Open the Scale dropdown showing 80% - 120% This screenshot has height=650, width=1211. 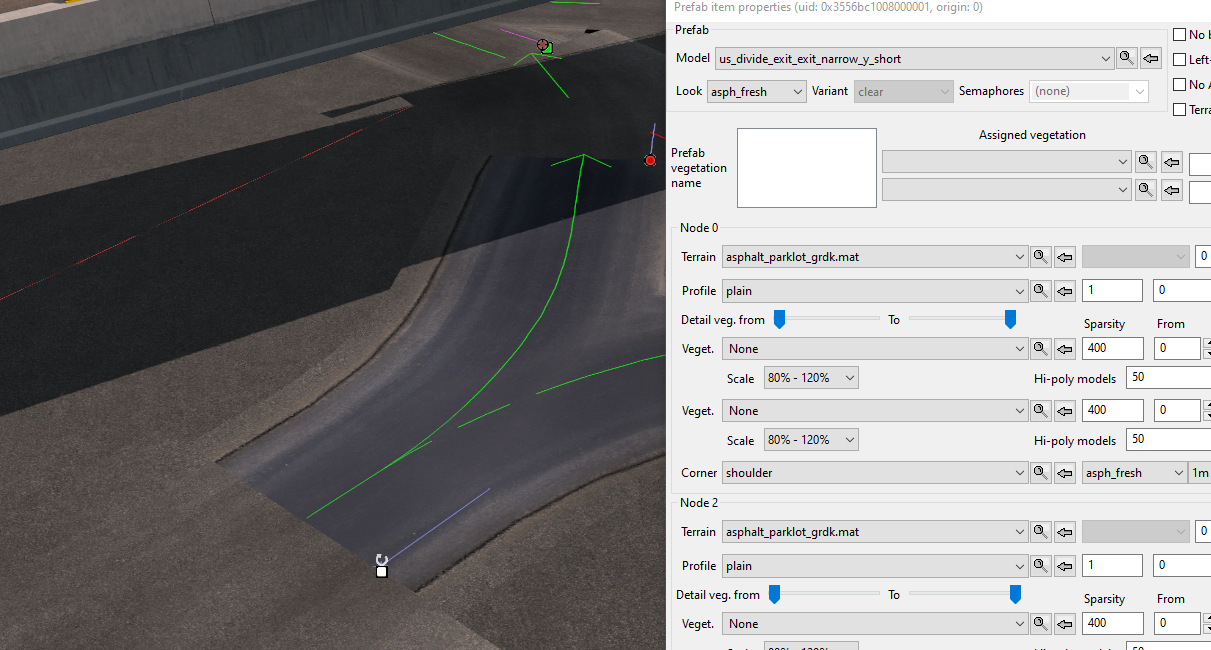pyautogui.click(x=811, y=377)
